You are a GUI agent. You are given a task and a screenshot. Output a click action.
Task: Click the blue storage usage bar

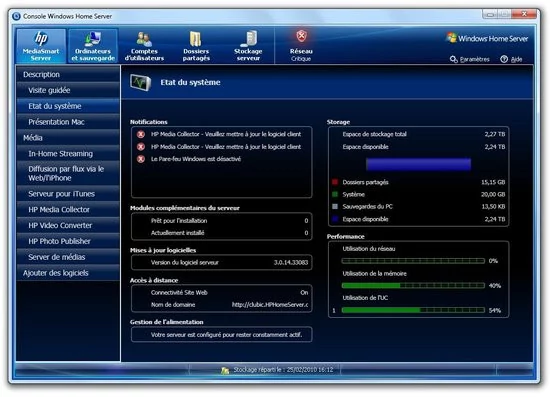[x=418, y=164]
